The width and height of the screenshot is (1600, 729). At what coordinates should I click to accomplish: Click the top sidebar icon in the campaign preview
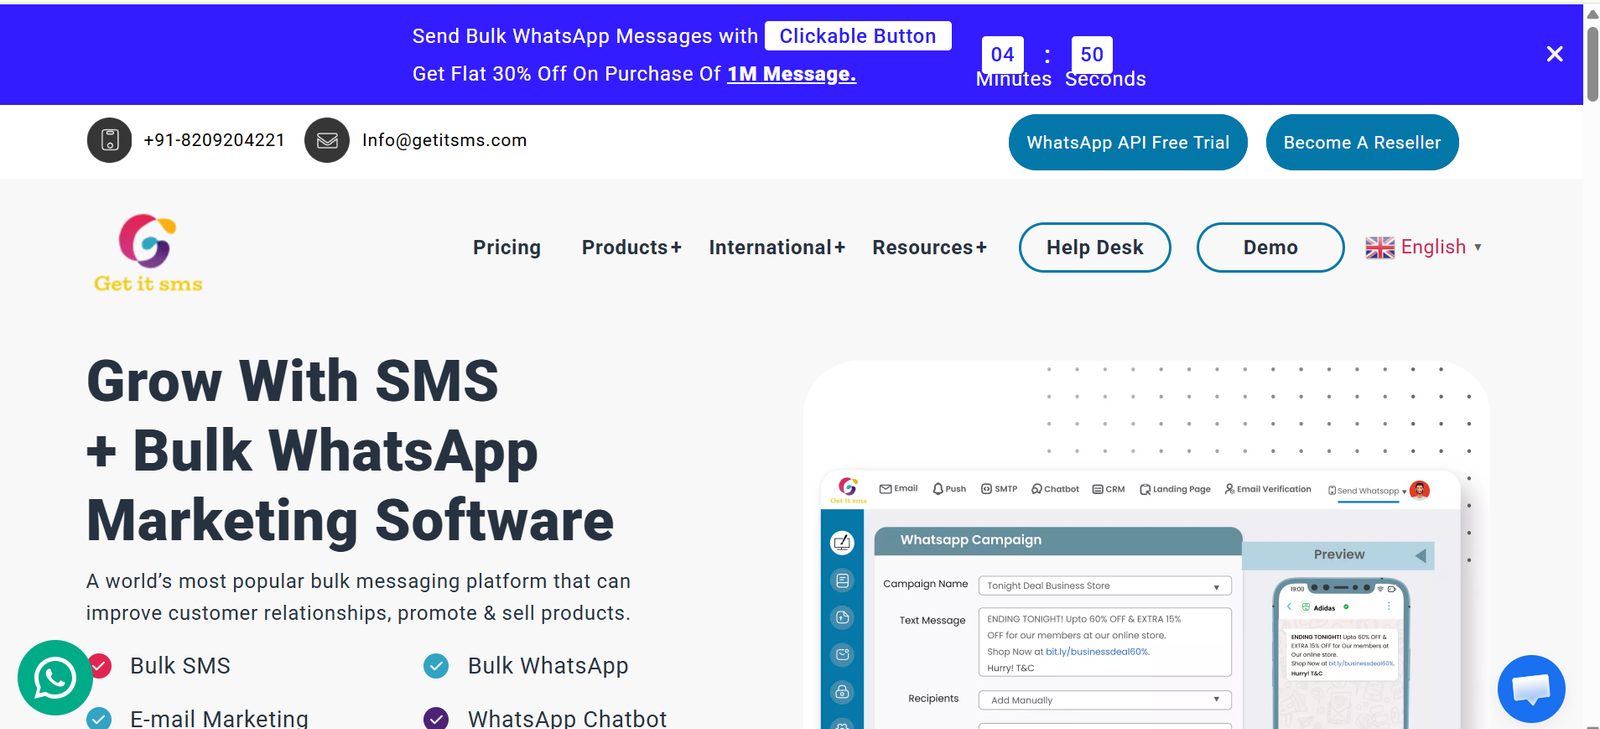(842, 542)
